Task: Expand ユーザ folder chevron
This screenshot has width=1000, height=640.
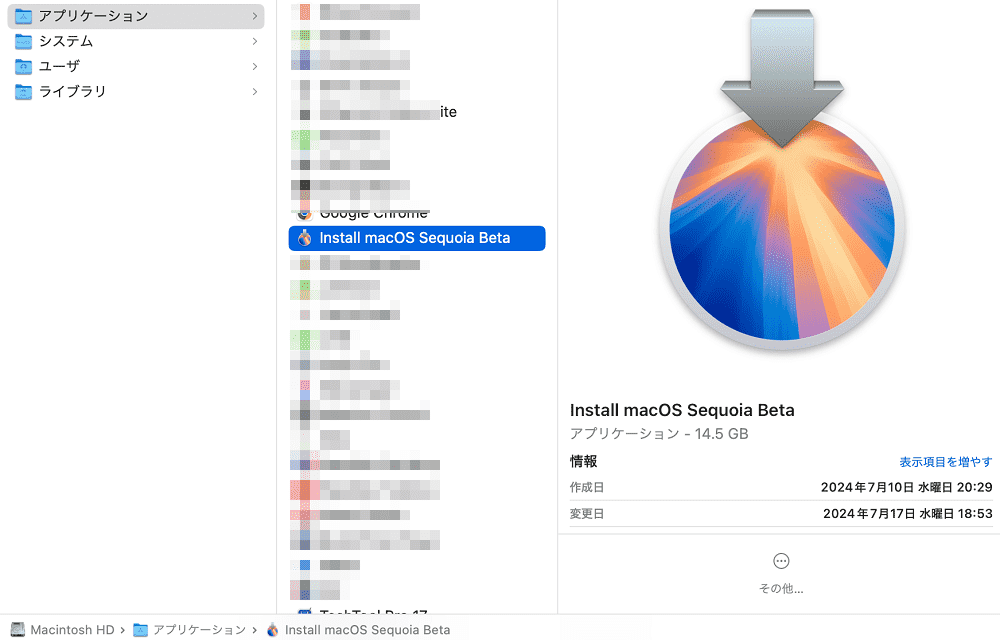Action: (x=254, y=66)
